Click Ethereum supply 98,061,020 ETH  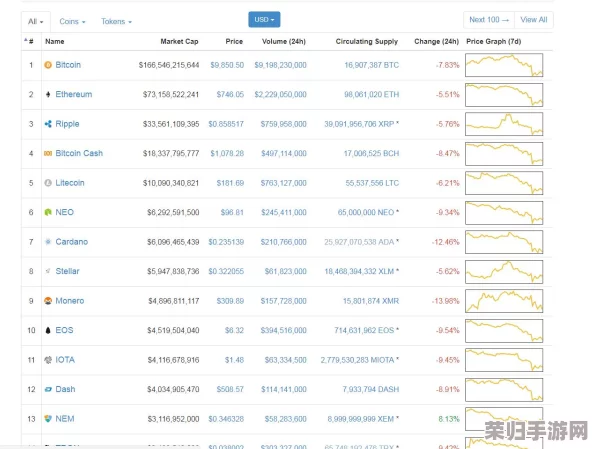[371, 95]
